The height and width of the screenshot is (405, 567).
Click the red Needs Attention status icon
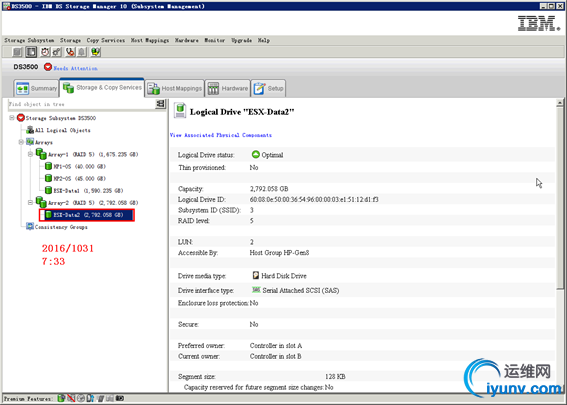(48, 67)
